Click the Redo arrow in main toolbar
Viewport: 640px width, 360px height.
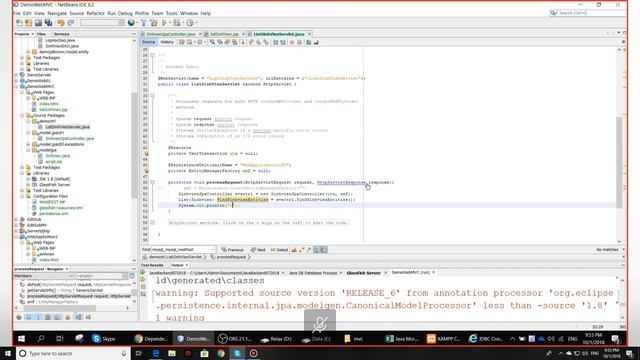click(71, 23)
